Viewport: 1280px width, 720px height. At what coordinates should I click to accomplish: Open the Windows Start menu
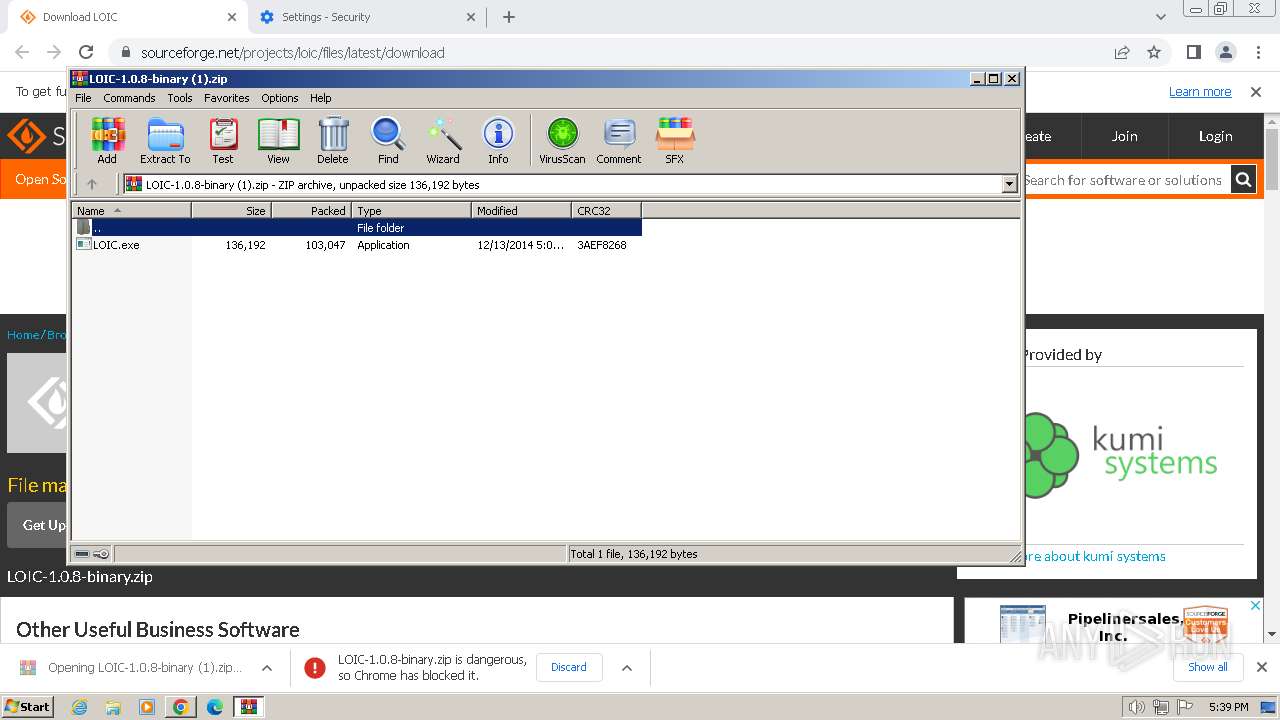[27, 706]
